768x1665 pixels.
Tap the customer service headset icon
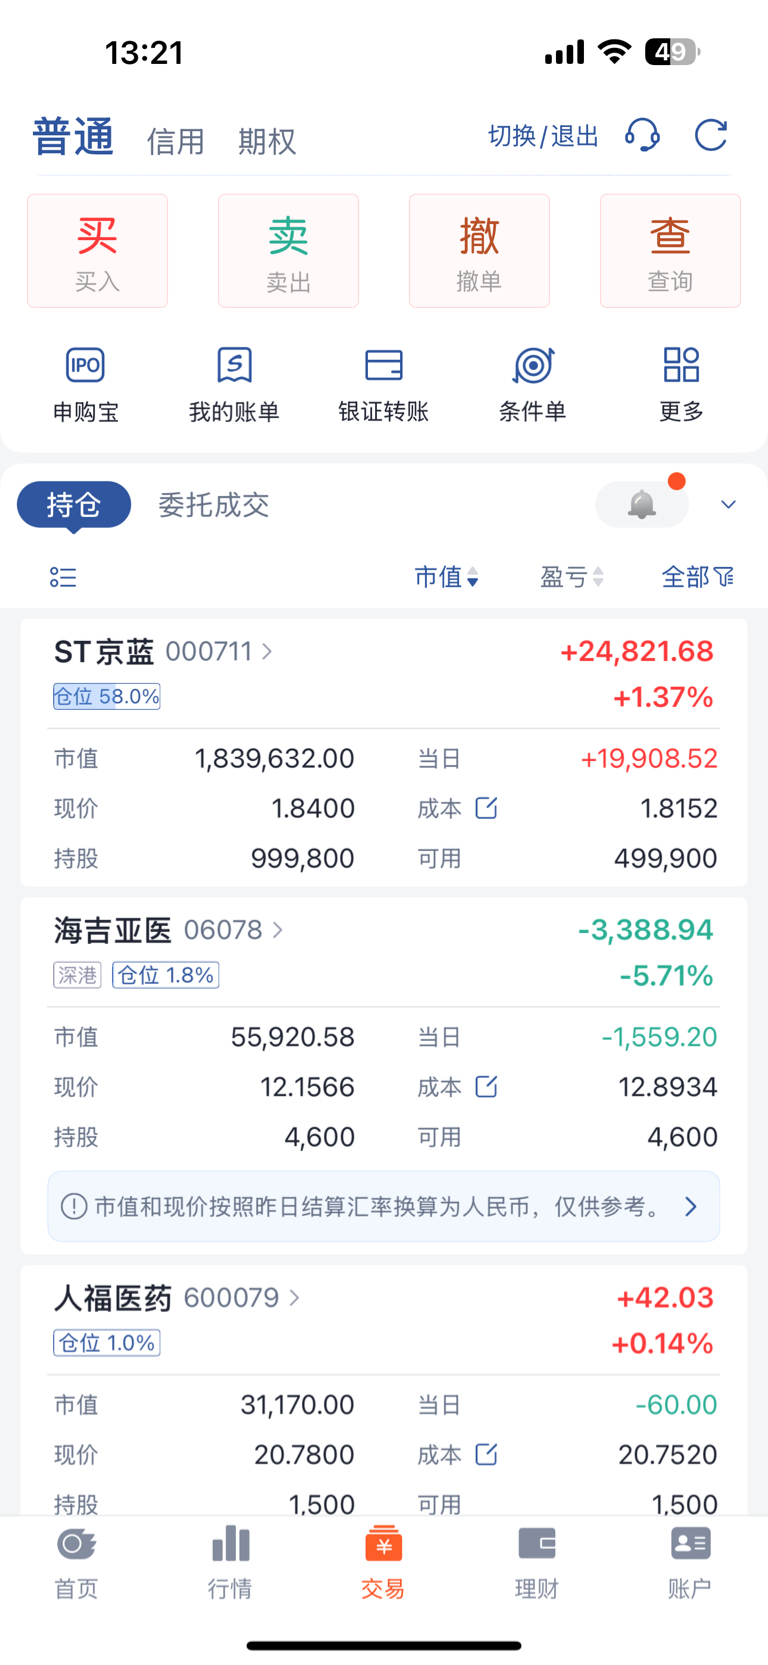(642, 135)
